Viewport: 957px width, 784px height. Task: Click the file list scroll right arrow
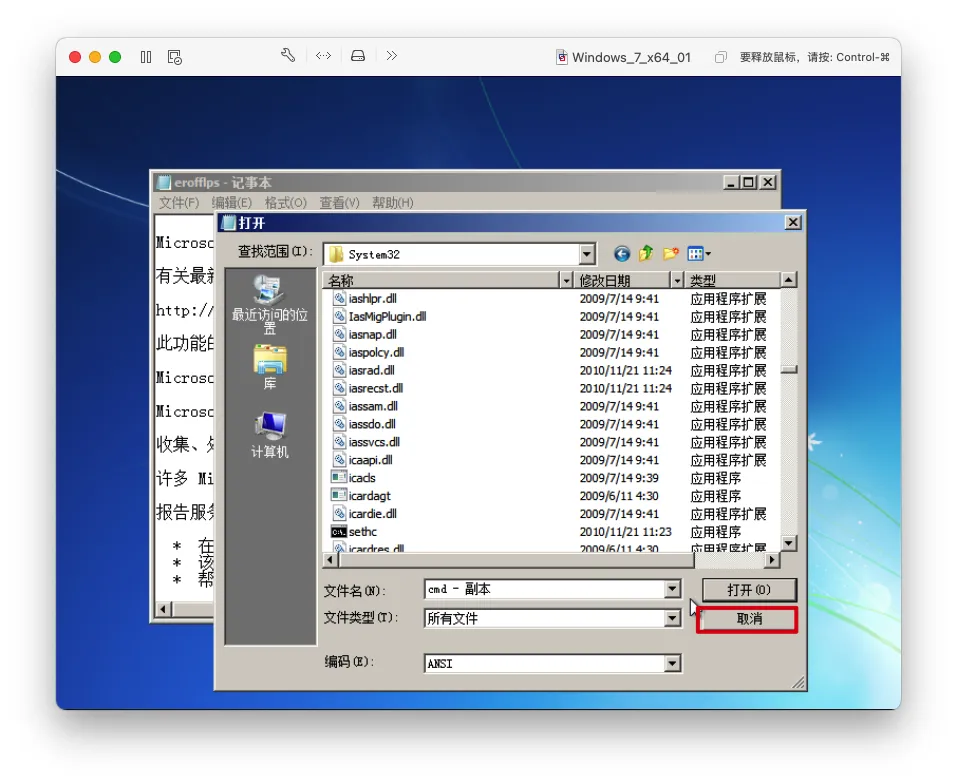773,559
